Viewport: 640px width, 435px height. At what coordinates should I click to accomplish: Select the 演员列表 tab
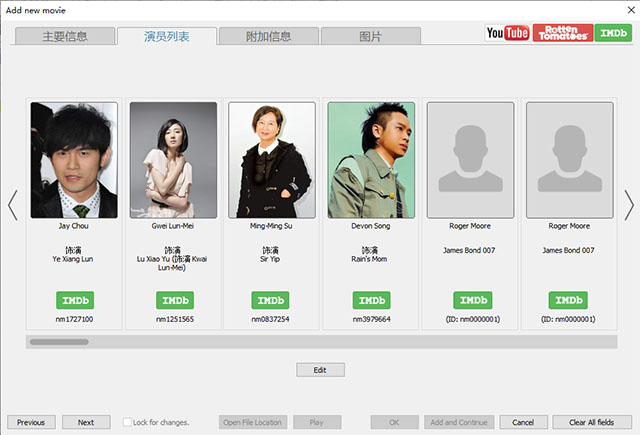click(167, 36)
